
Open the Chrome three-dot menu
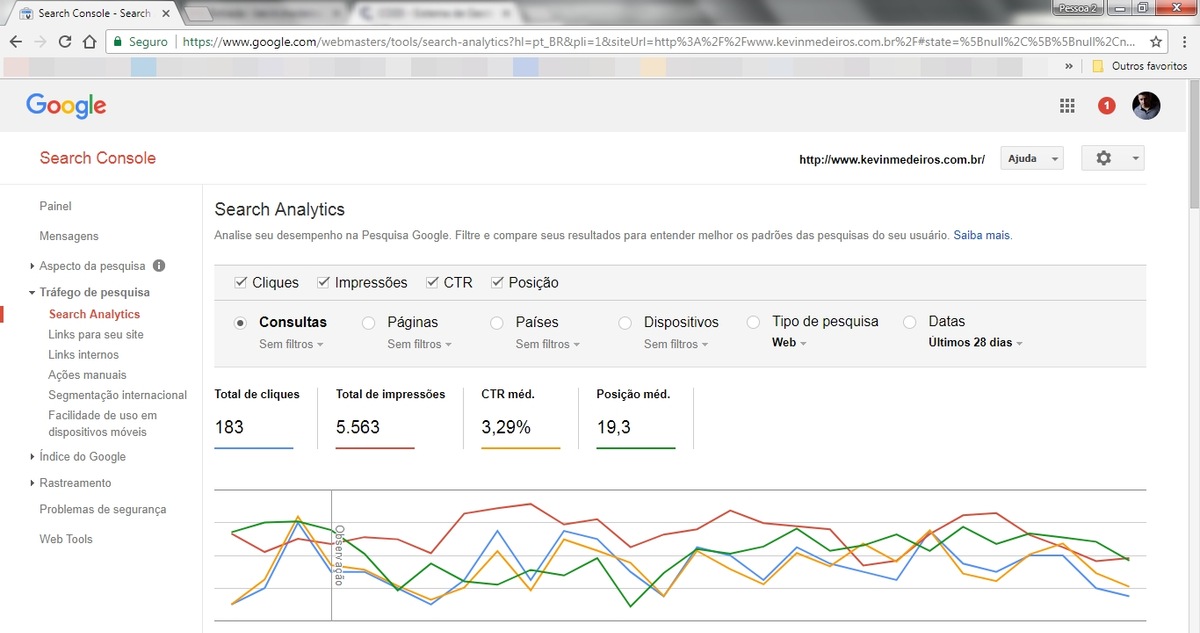(1183, 42)
